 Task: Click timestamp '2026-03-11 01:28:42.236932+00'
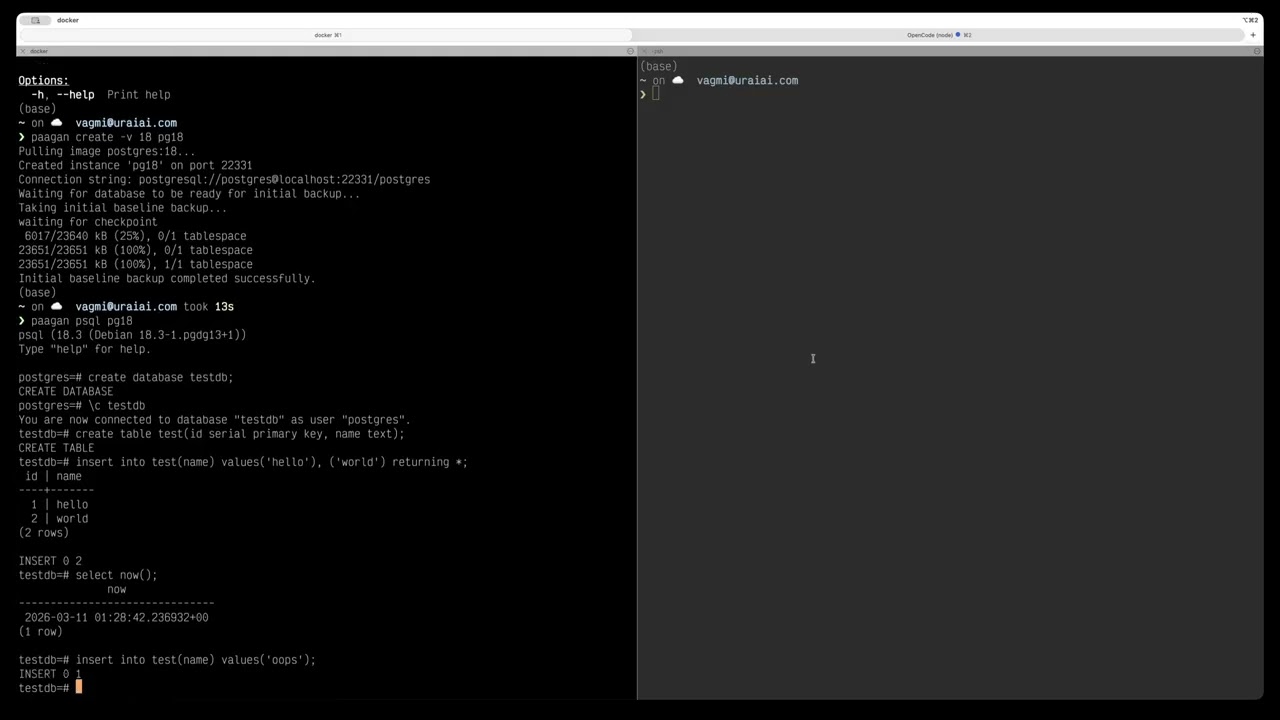tap(116, 617)
